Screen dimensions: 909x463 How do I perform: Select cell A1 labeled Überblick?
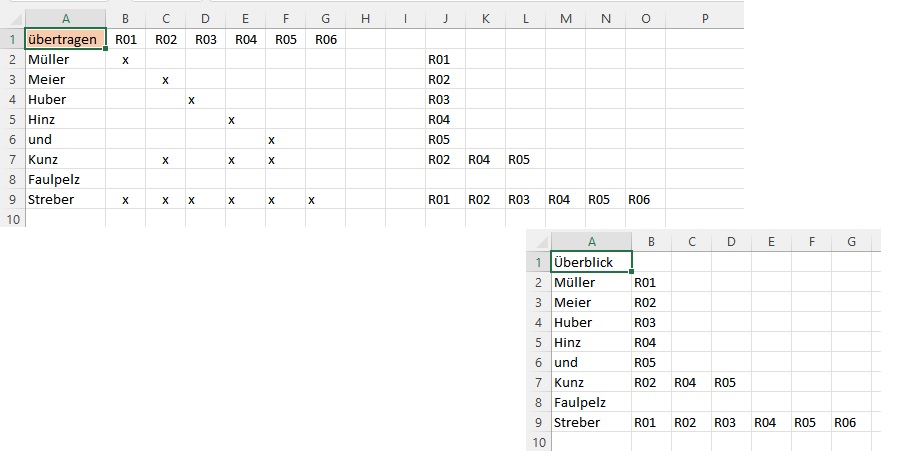tap(591, 262)
